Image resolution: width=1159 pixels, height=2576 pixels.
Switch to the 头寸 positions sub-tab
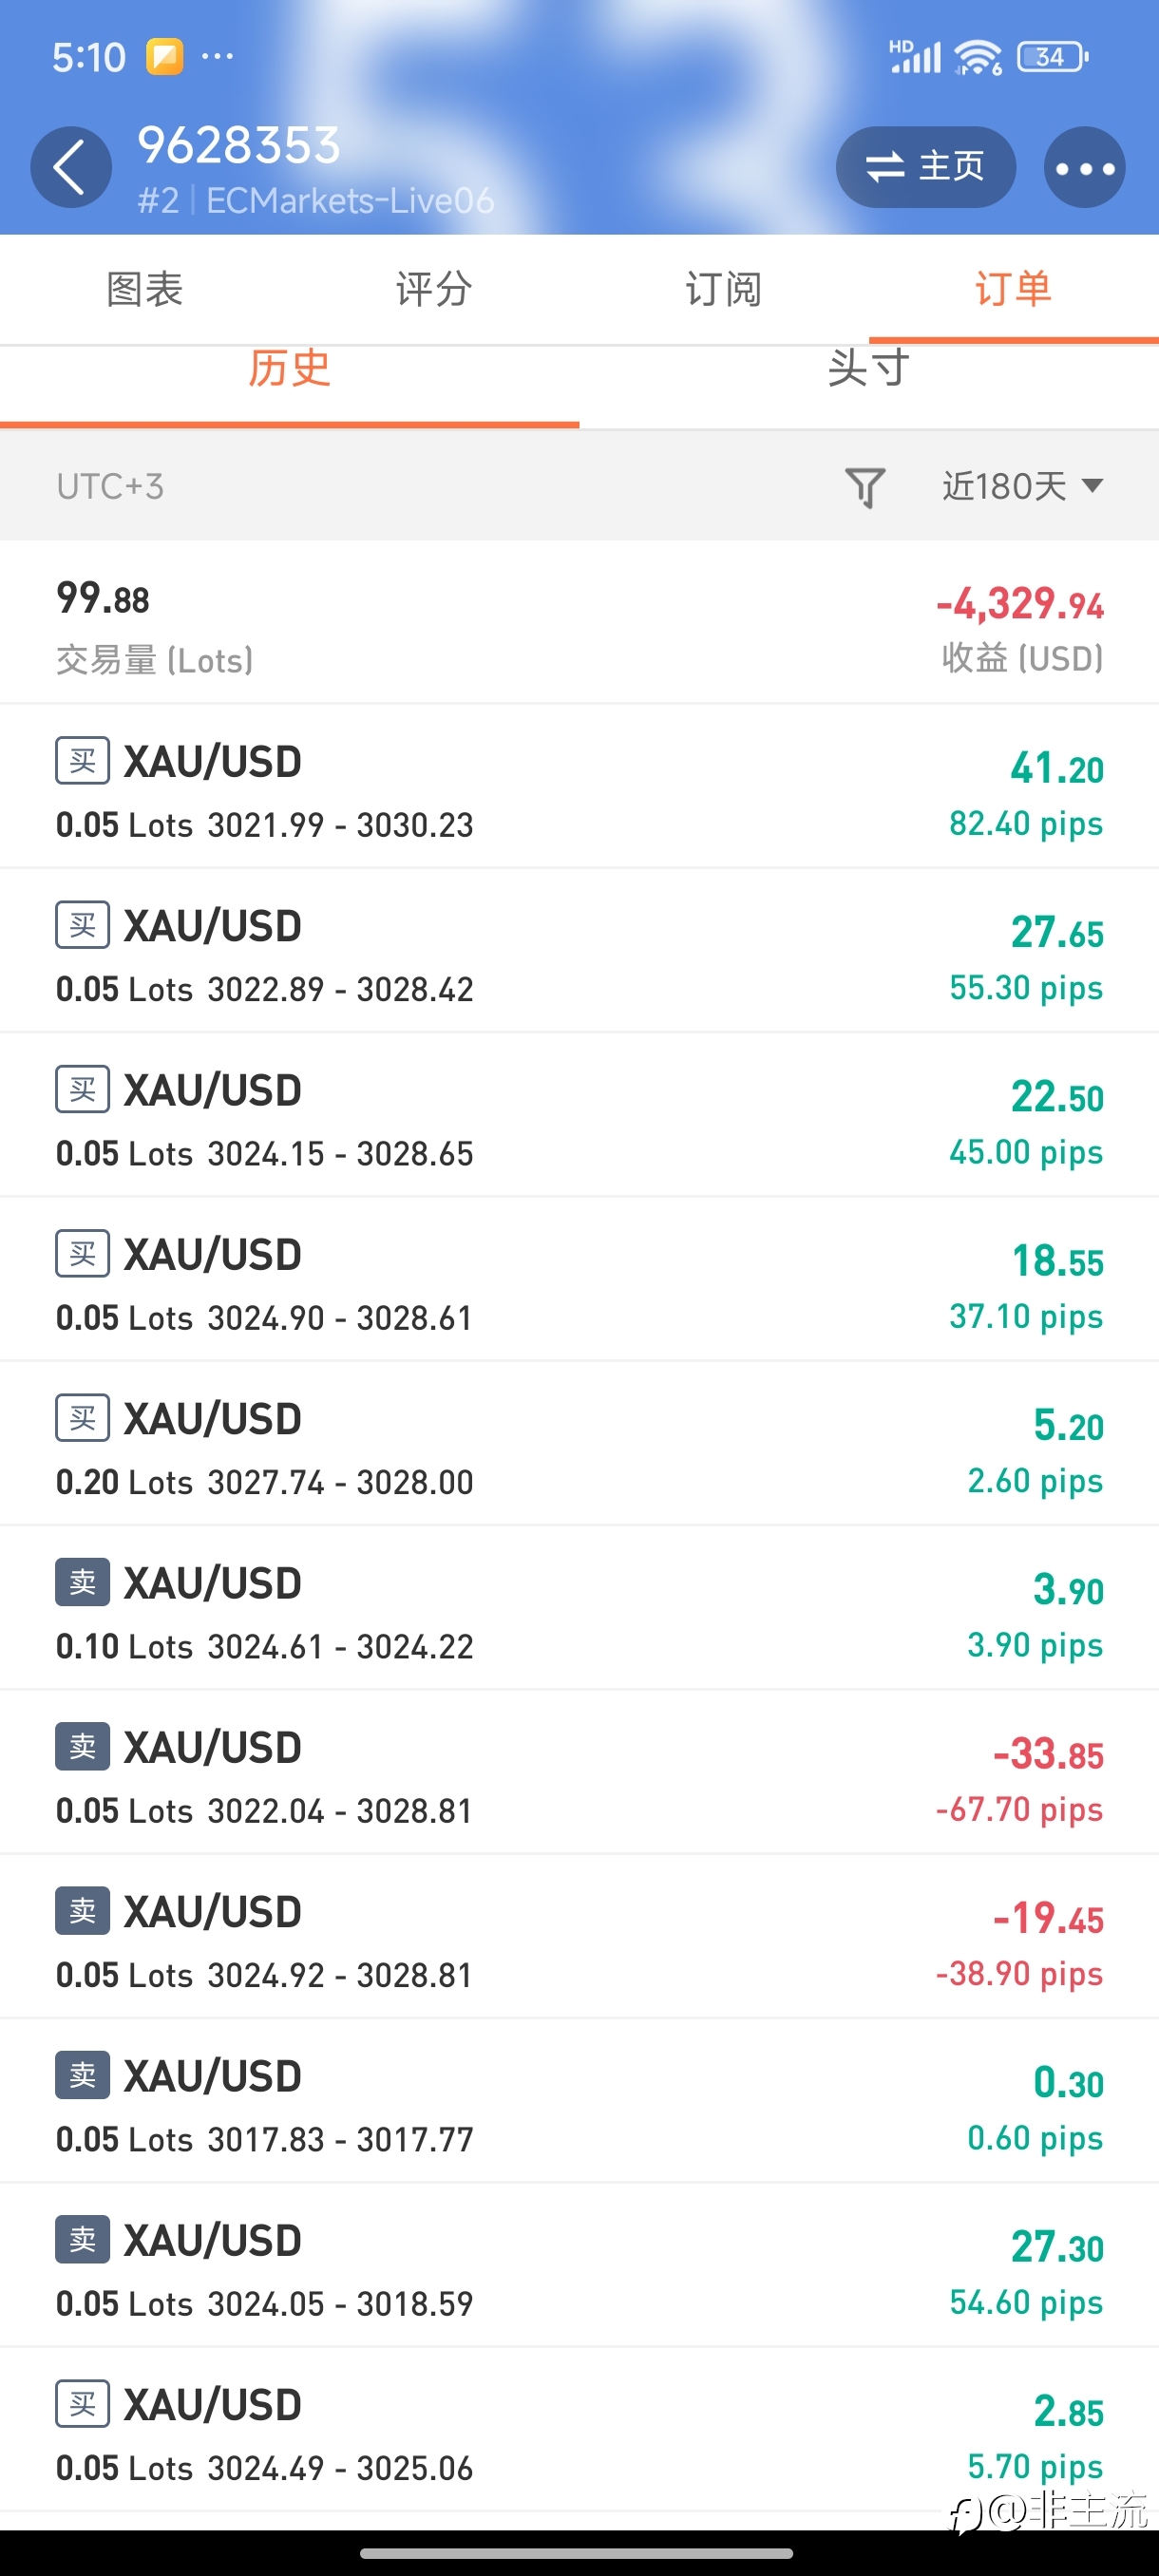pyautogui.click(x=869, y=368)
